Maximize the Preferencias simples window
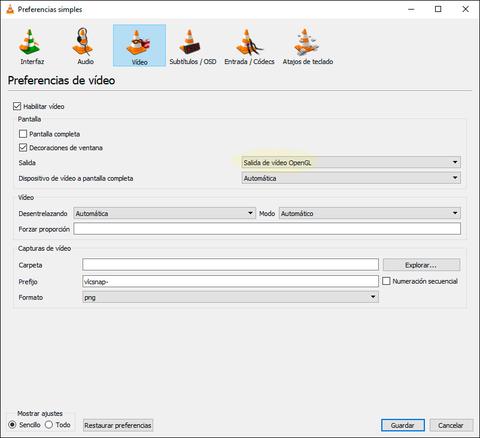This screenshot has width=480, height=438. point(438,9)
